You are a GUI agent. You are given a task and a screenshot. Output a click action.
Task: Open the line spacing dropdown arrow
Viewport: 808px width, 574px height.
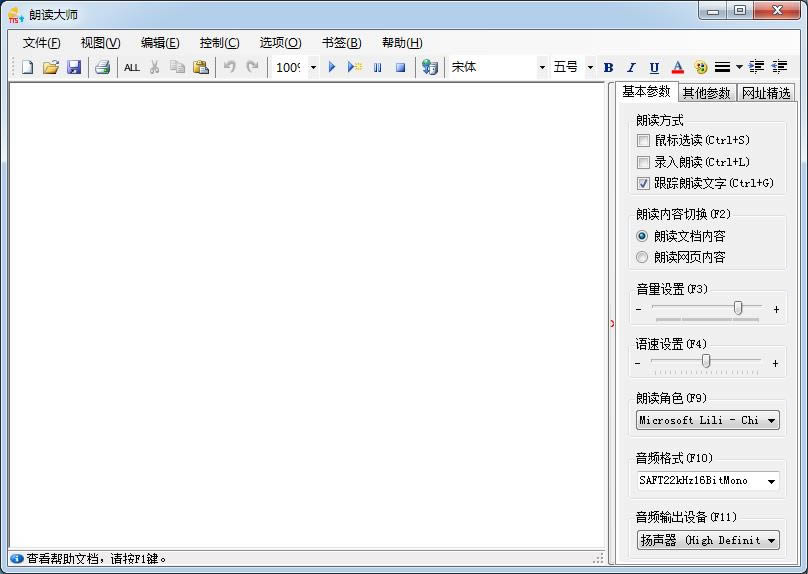click(x=739, y=67)
